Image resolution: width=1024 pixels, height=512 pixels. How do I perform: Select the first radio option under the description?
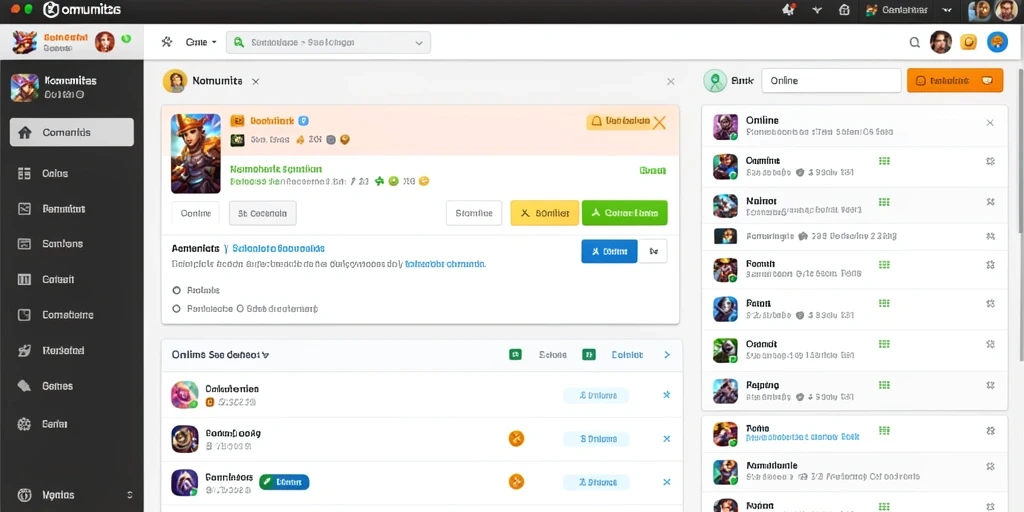tap(176, 290)
